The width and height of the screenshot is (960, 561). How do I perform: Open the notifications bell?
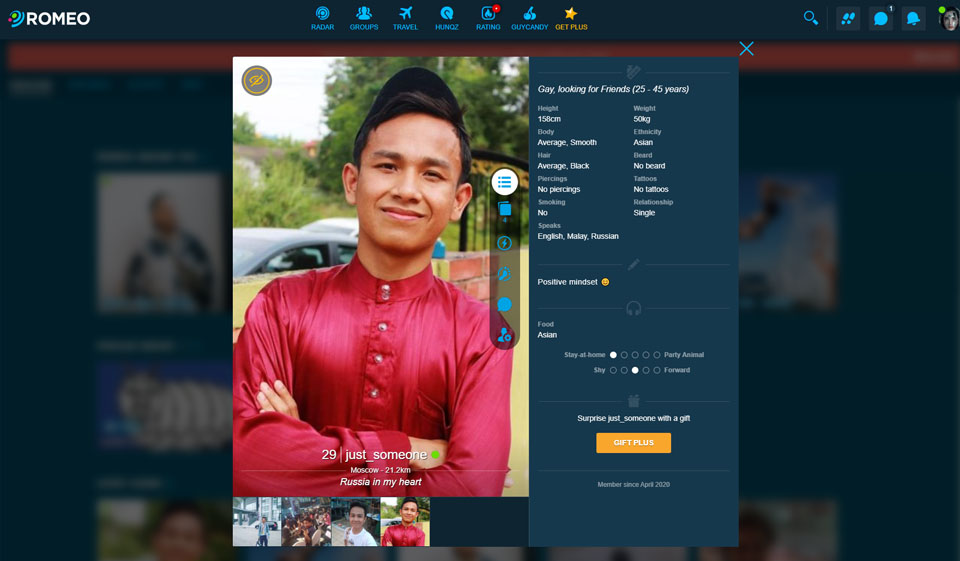pos(913,18)
